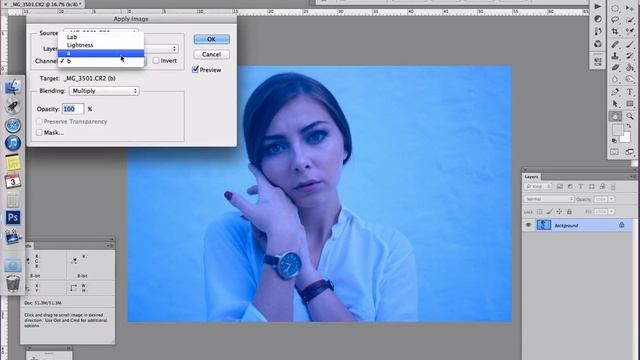Viewport: 640px width, 360px height.
Task: Select the Healing Brush tool
Action: (x=615, y=44)
